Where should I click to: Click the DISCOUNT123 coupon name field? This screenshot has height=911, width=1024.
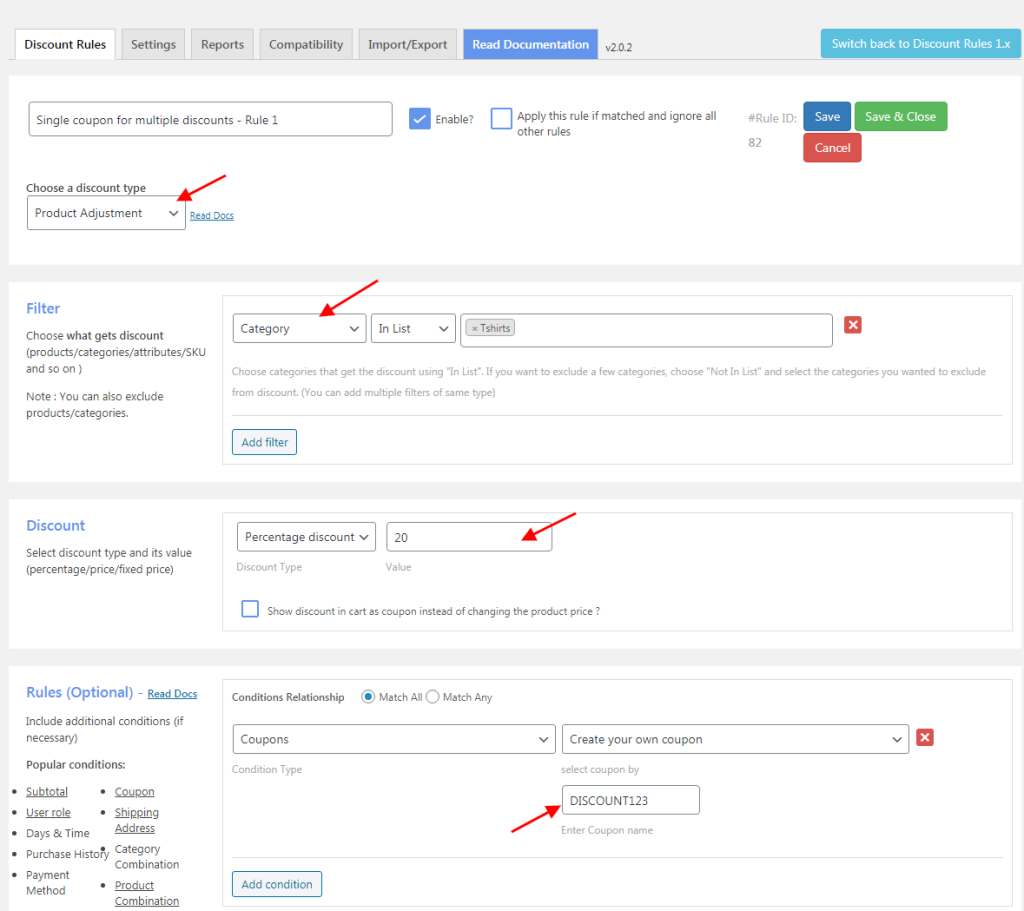630,800
